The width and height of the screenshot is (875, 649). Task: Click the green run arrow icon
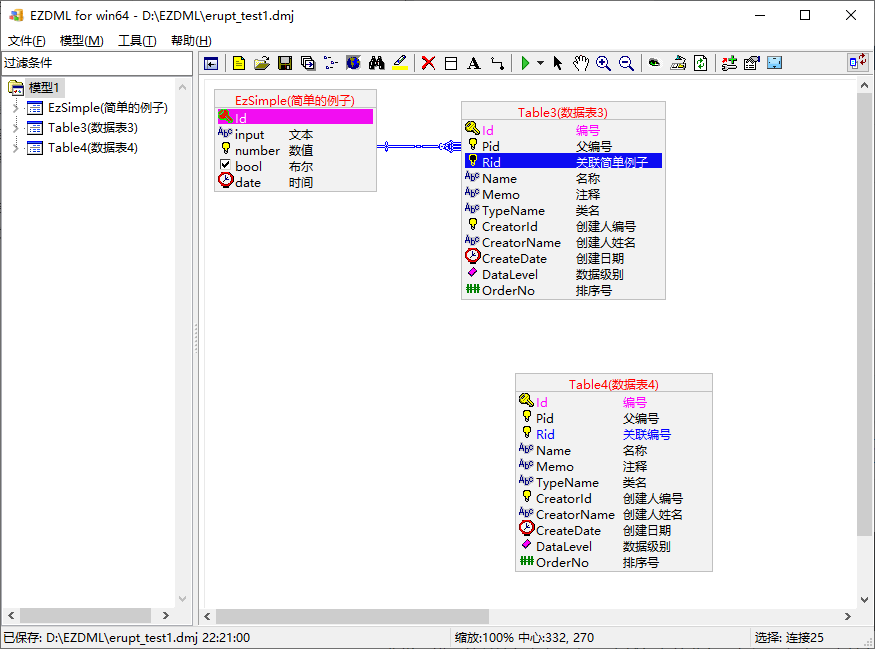525,63
